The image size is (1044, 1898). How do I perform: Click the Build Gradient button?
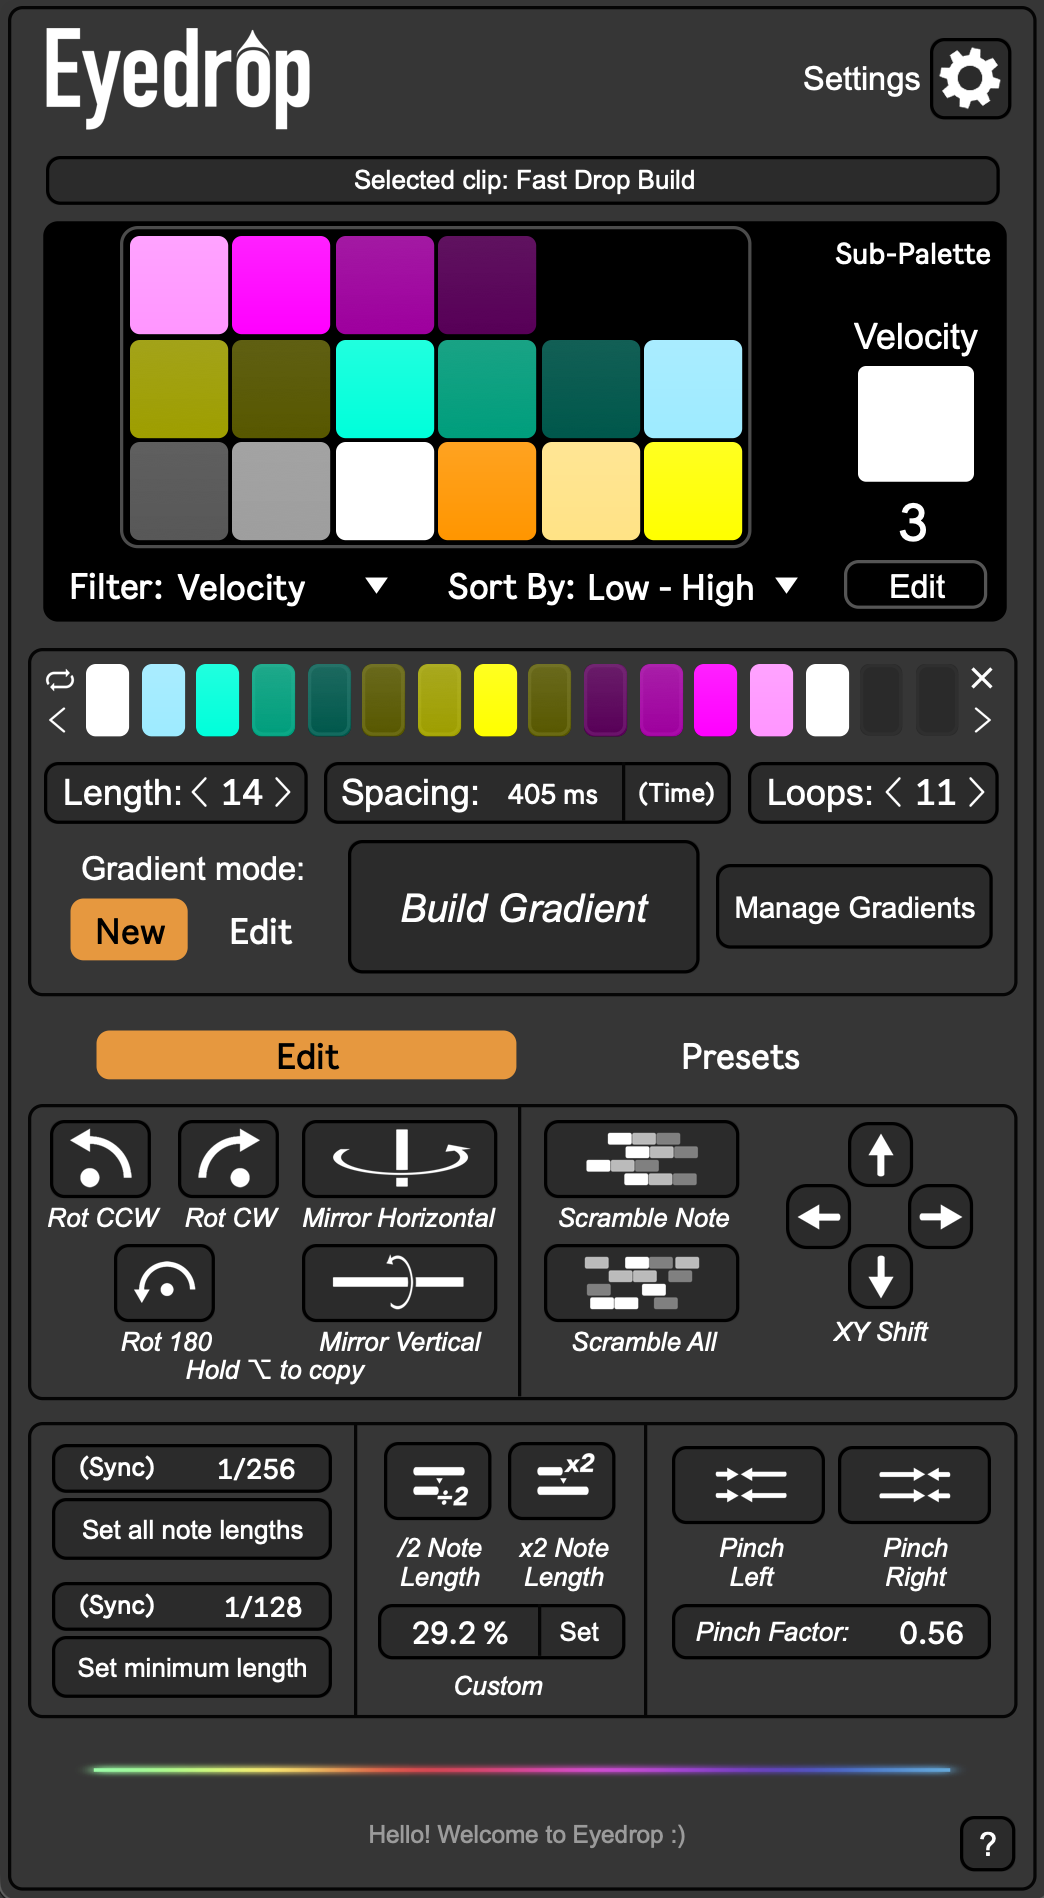point(523,907)
